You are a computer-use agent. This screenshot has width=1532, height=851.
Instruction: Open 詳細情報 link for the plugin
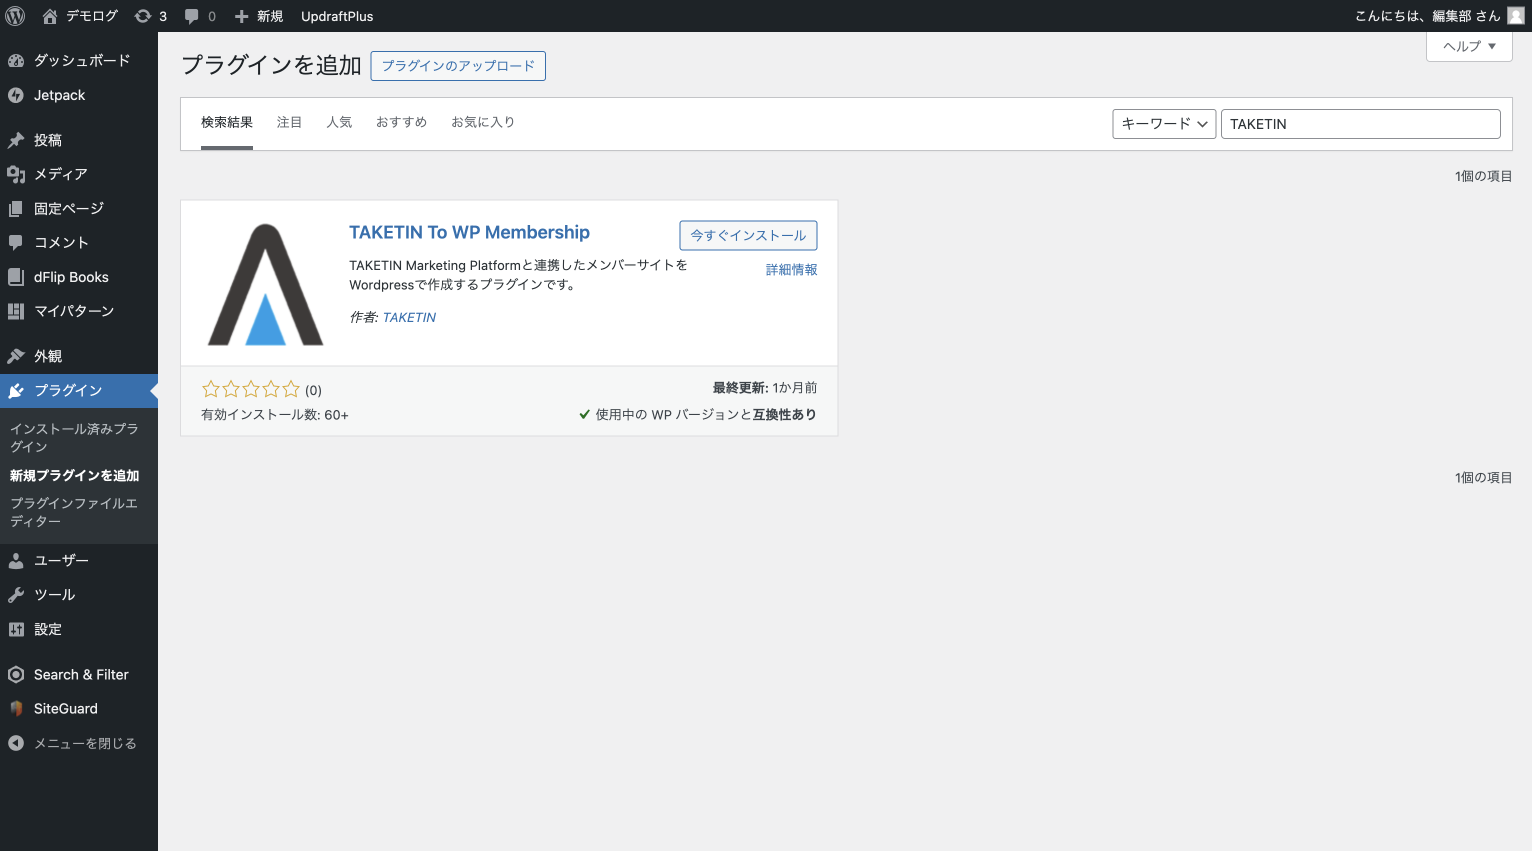(x=791, y=270)
